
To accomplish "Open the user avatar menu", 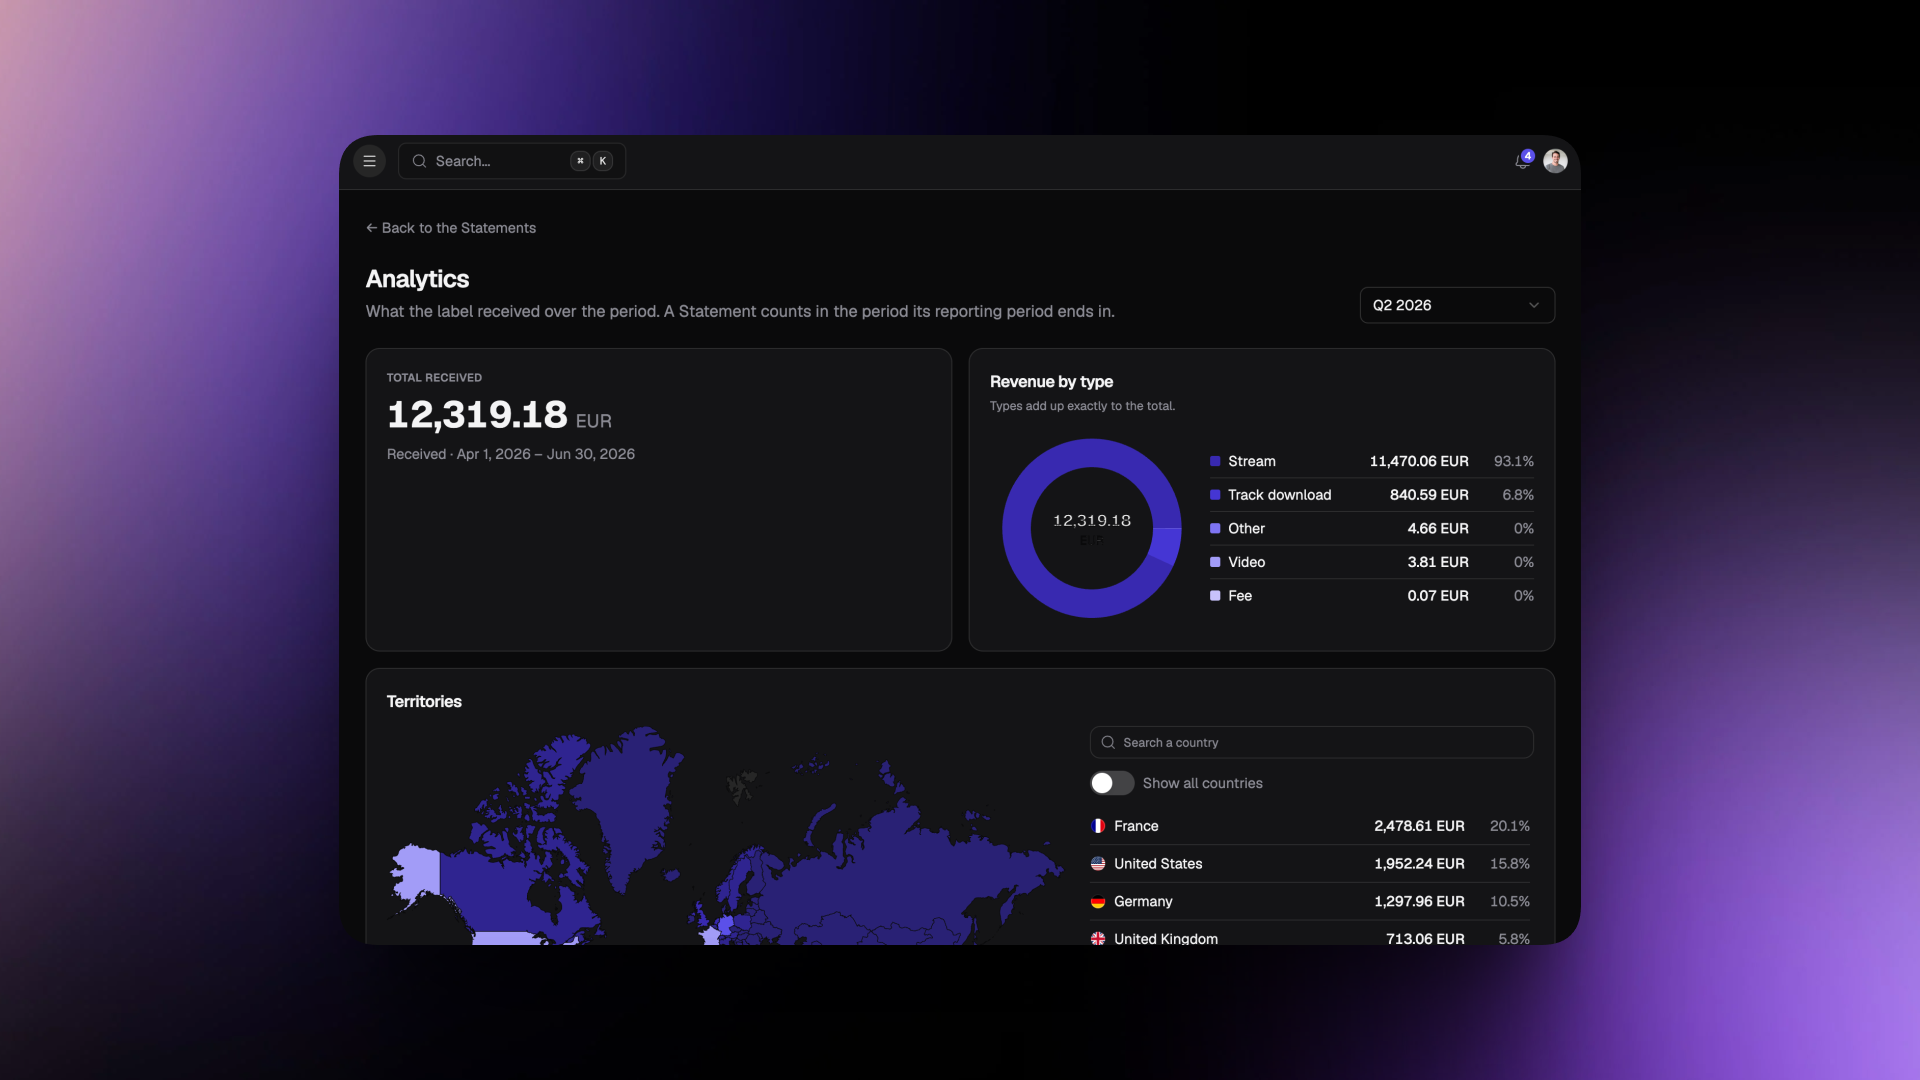I will (1555, 161).
